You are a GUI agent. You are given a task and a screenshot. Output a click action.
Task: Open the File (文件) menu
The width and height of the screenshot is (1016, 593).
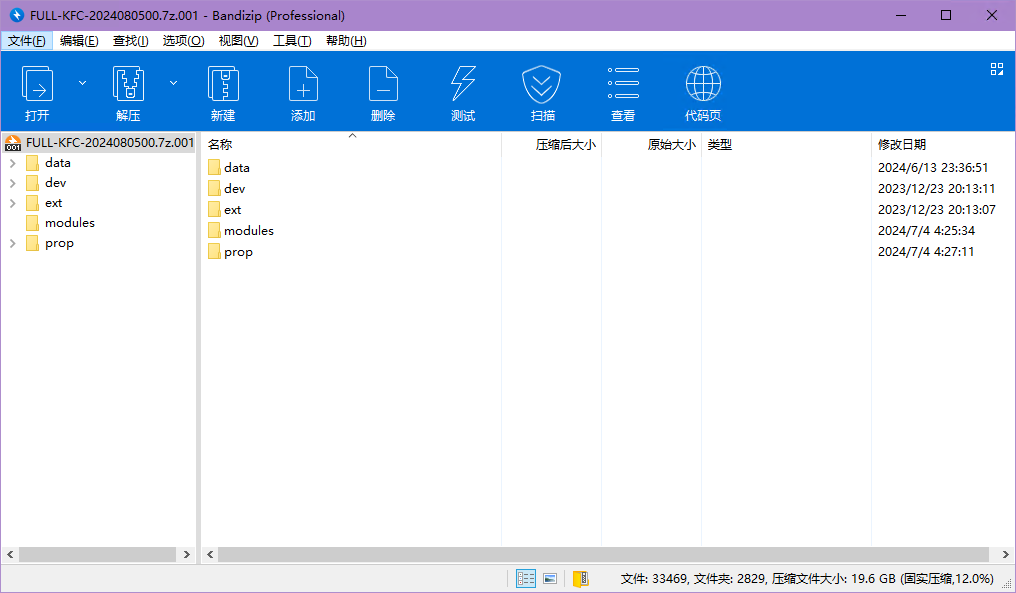(27, 41)
